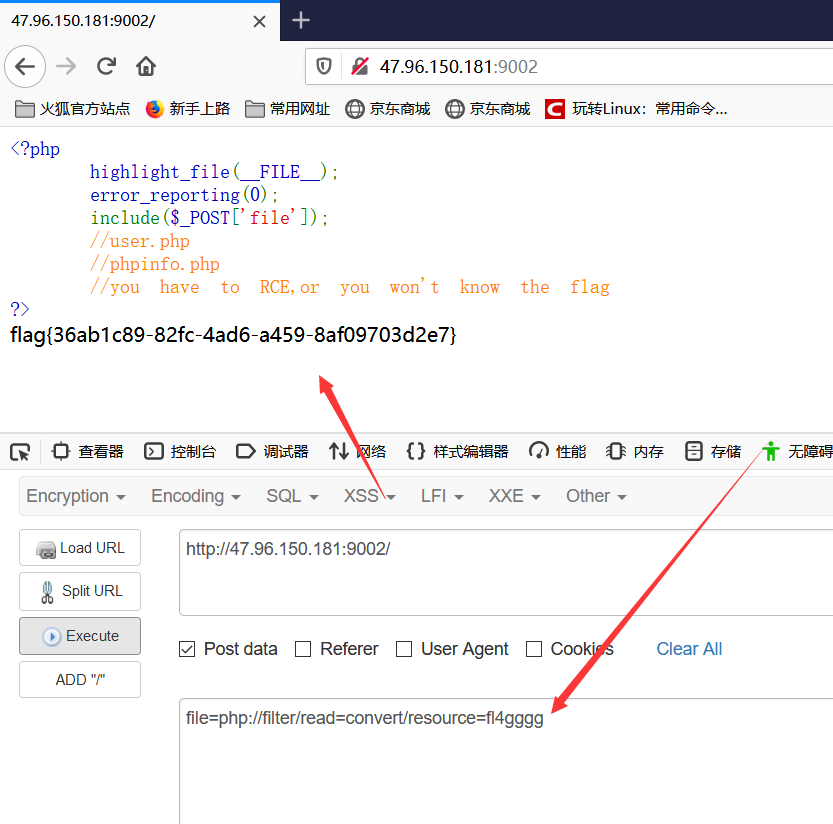Focus the post data text area
This screenshot has height=824, width=833.
click(506, 761)
